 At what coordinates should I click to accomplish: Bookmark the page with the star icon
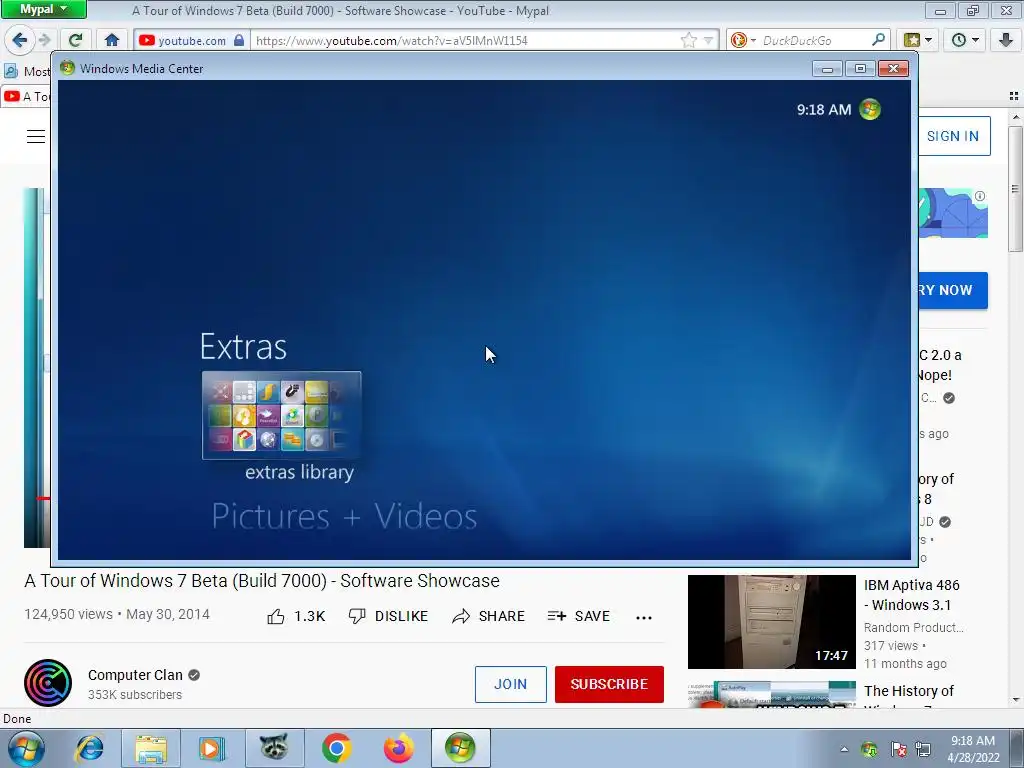[688, 40]
